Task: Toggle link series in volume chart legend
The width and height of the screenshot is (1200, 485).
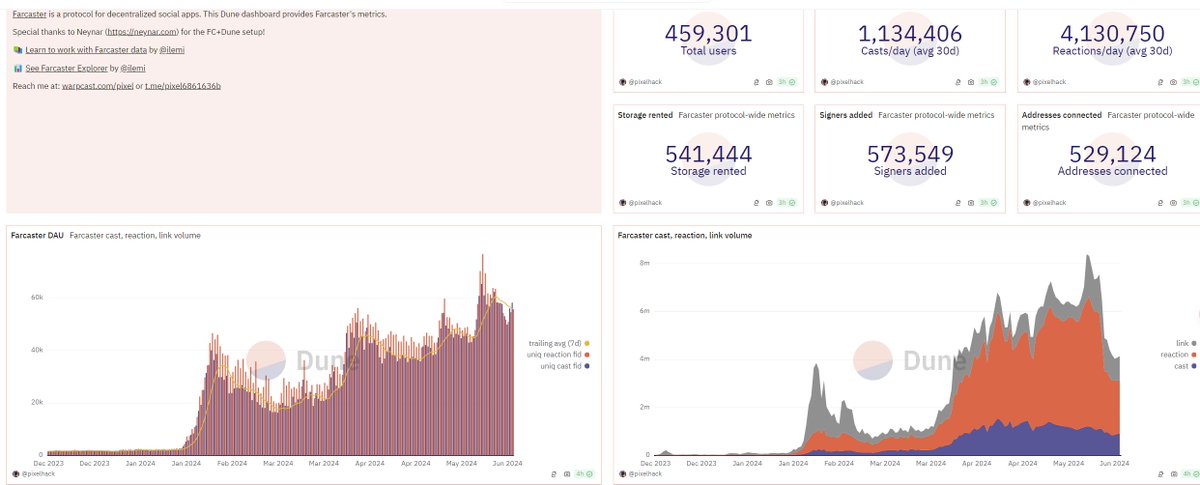Action: coord(1185,343)
